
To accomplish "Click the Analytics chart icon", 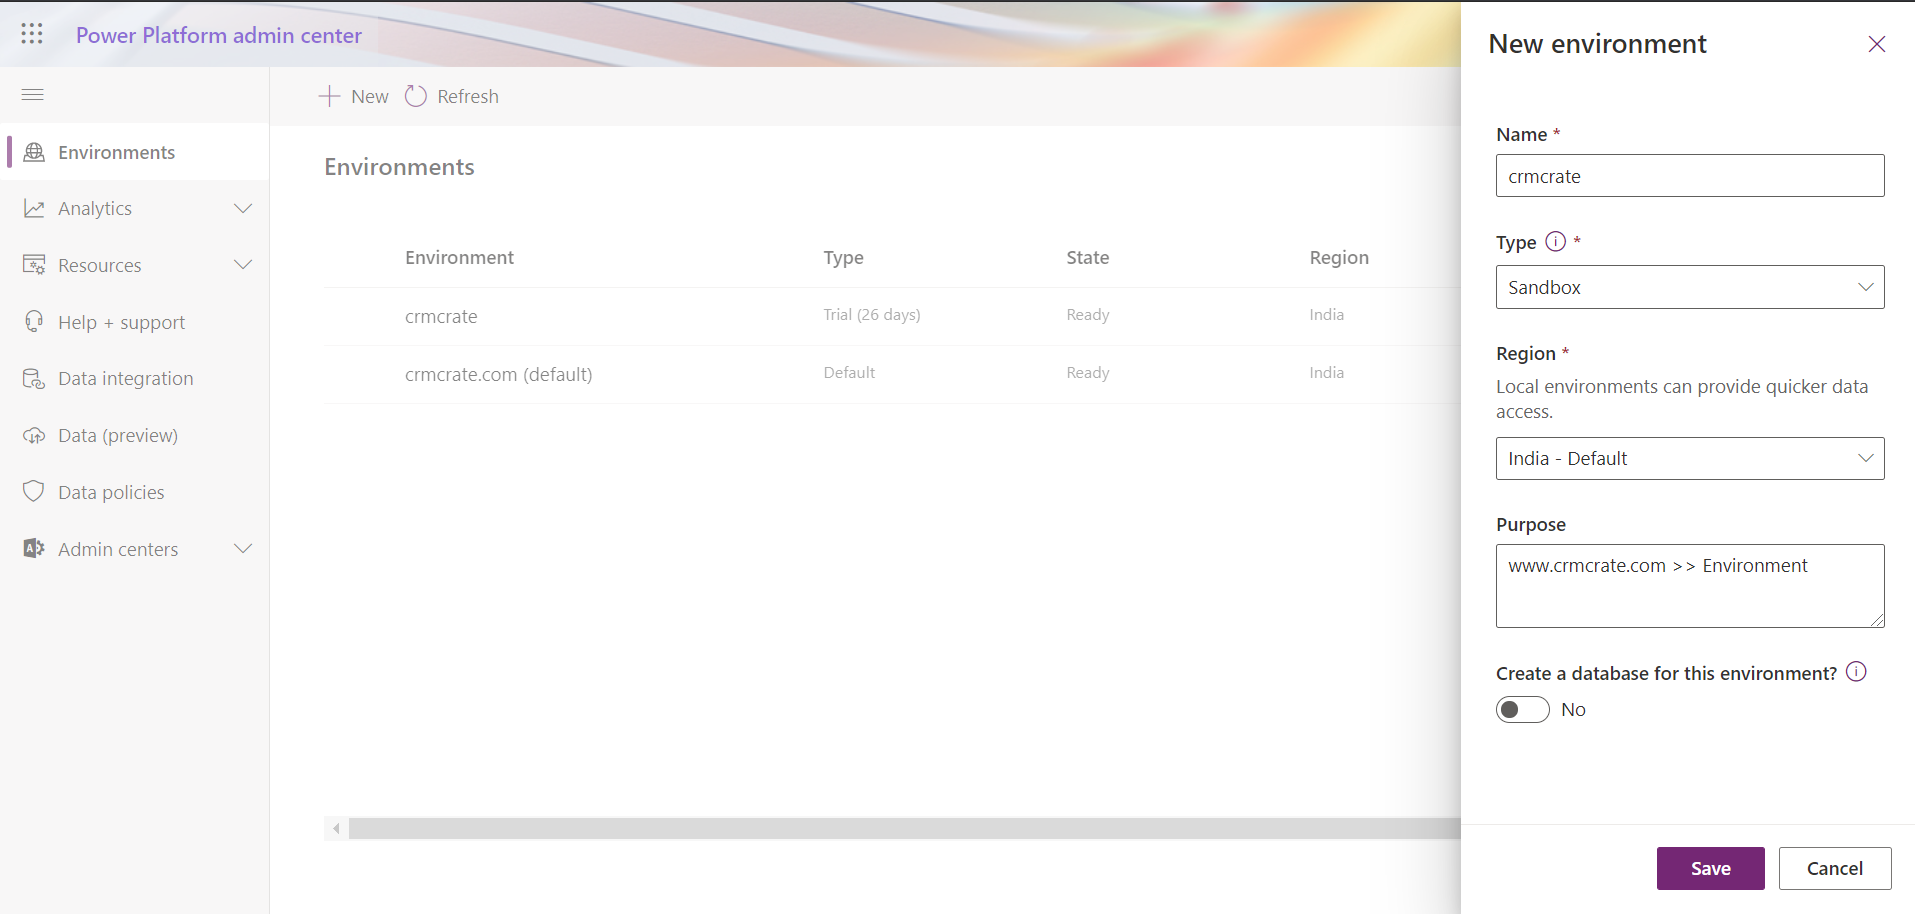I will (34, 208).
